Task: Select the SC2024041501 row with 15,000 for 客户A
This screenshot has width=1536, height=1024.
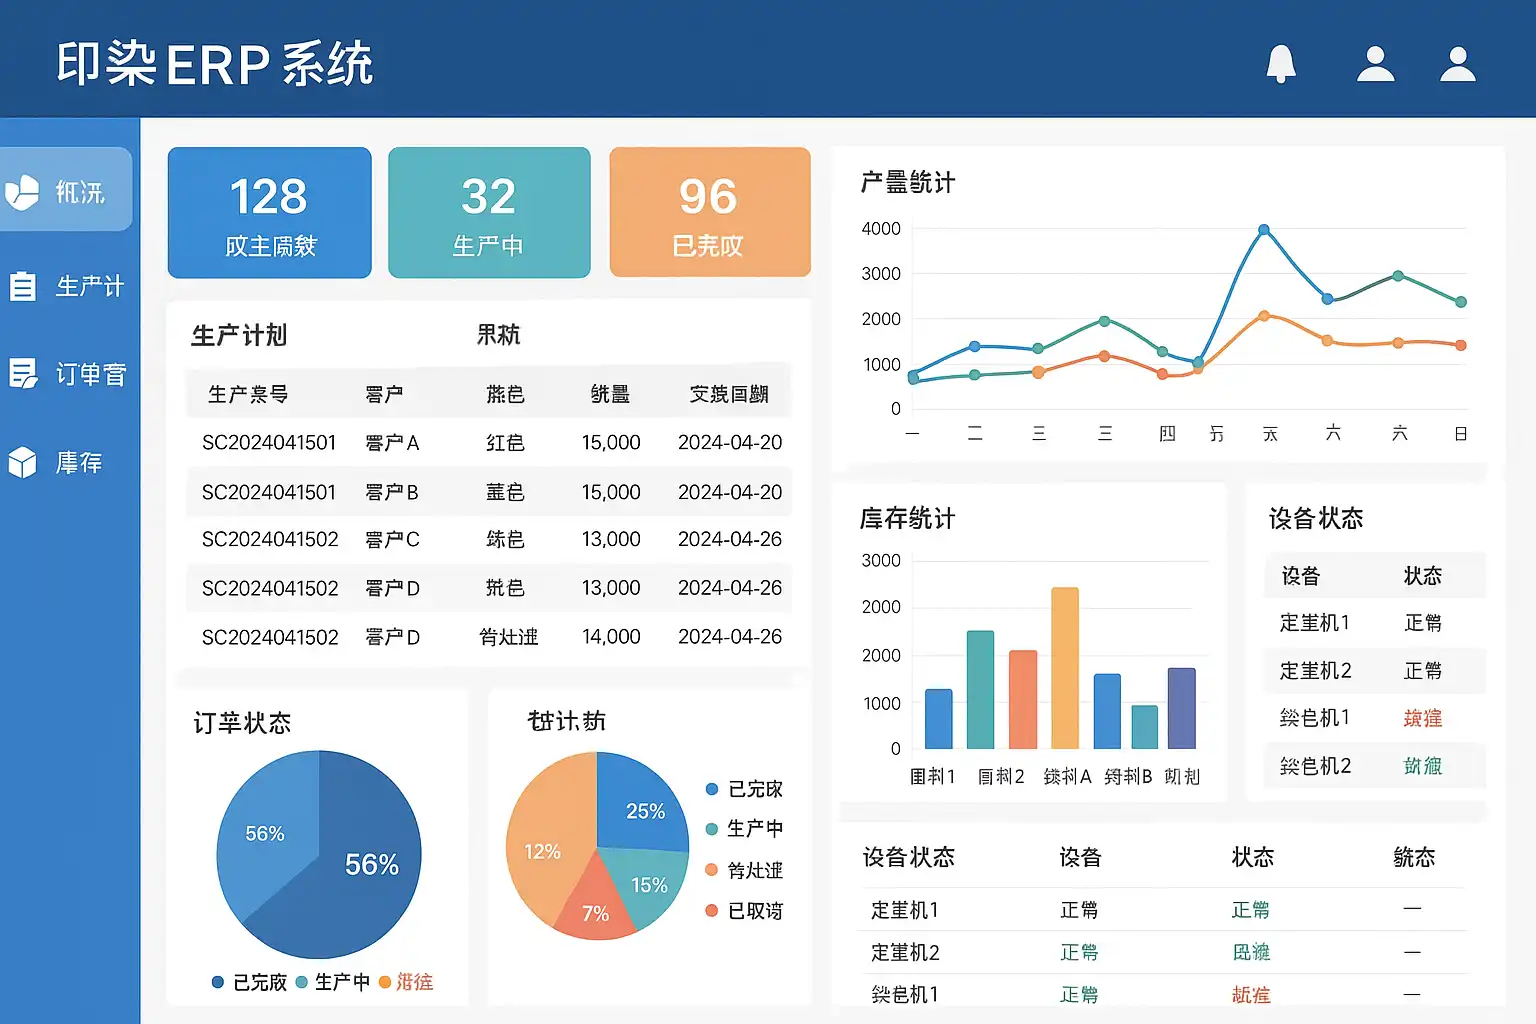Action: point(490,443)
